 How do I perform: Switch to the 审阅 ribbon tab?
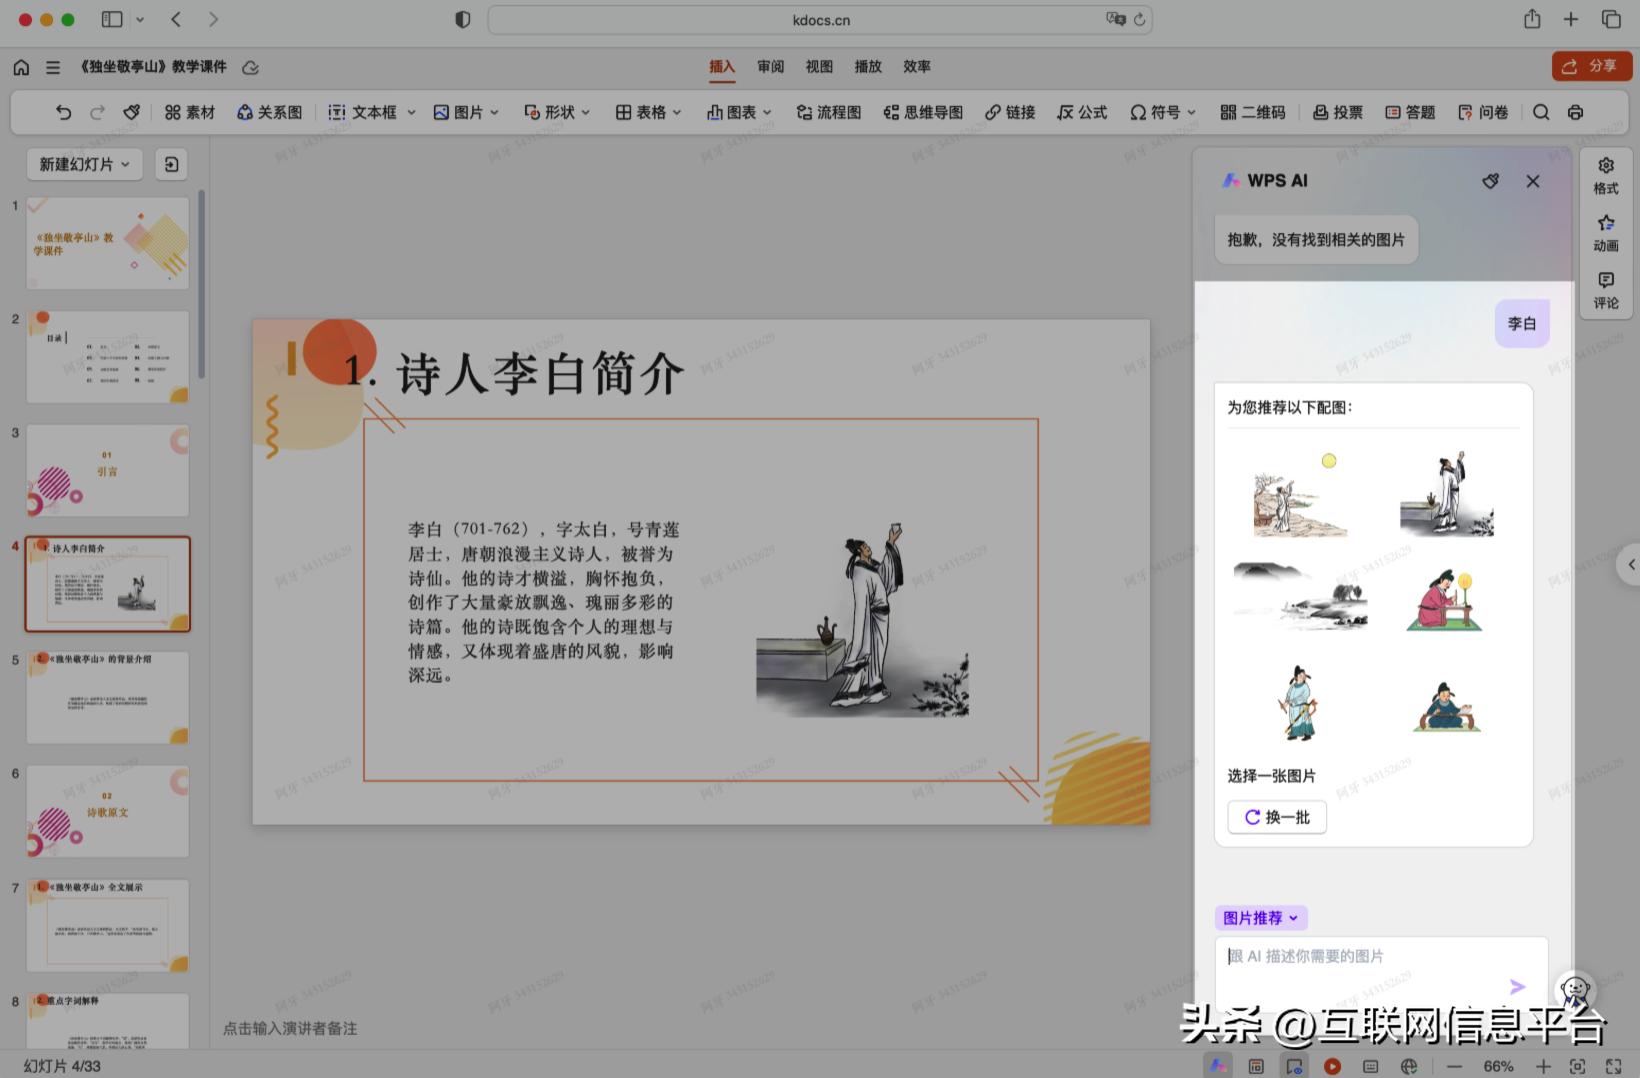point(769,66)
